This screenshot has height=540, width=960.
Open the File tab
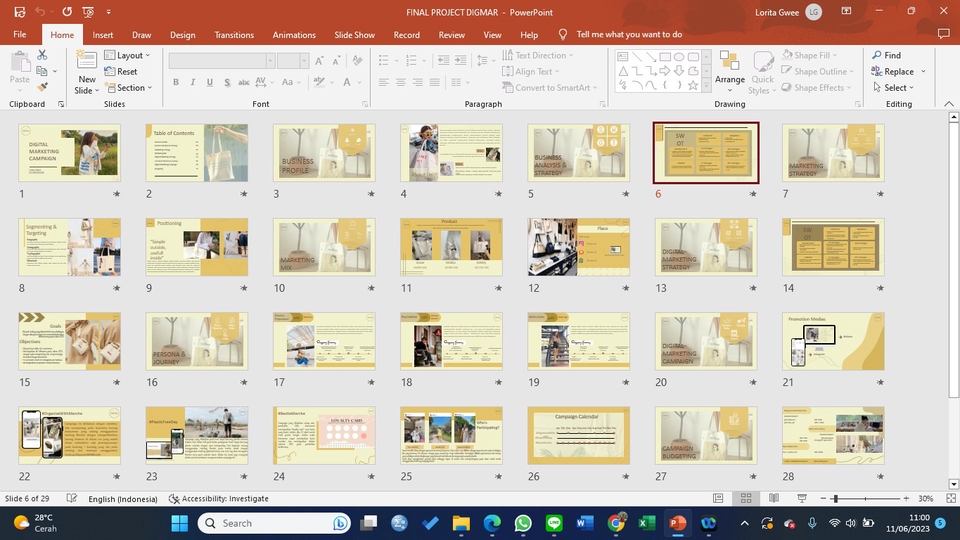click(x=20, y=34)
